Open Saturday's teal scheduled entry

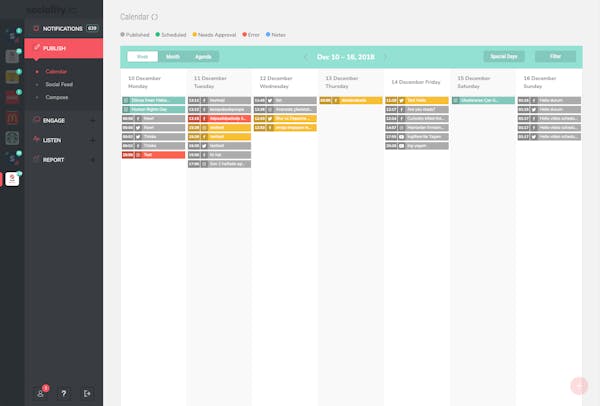click(483, 100)
